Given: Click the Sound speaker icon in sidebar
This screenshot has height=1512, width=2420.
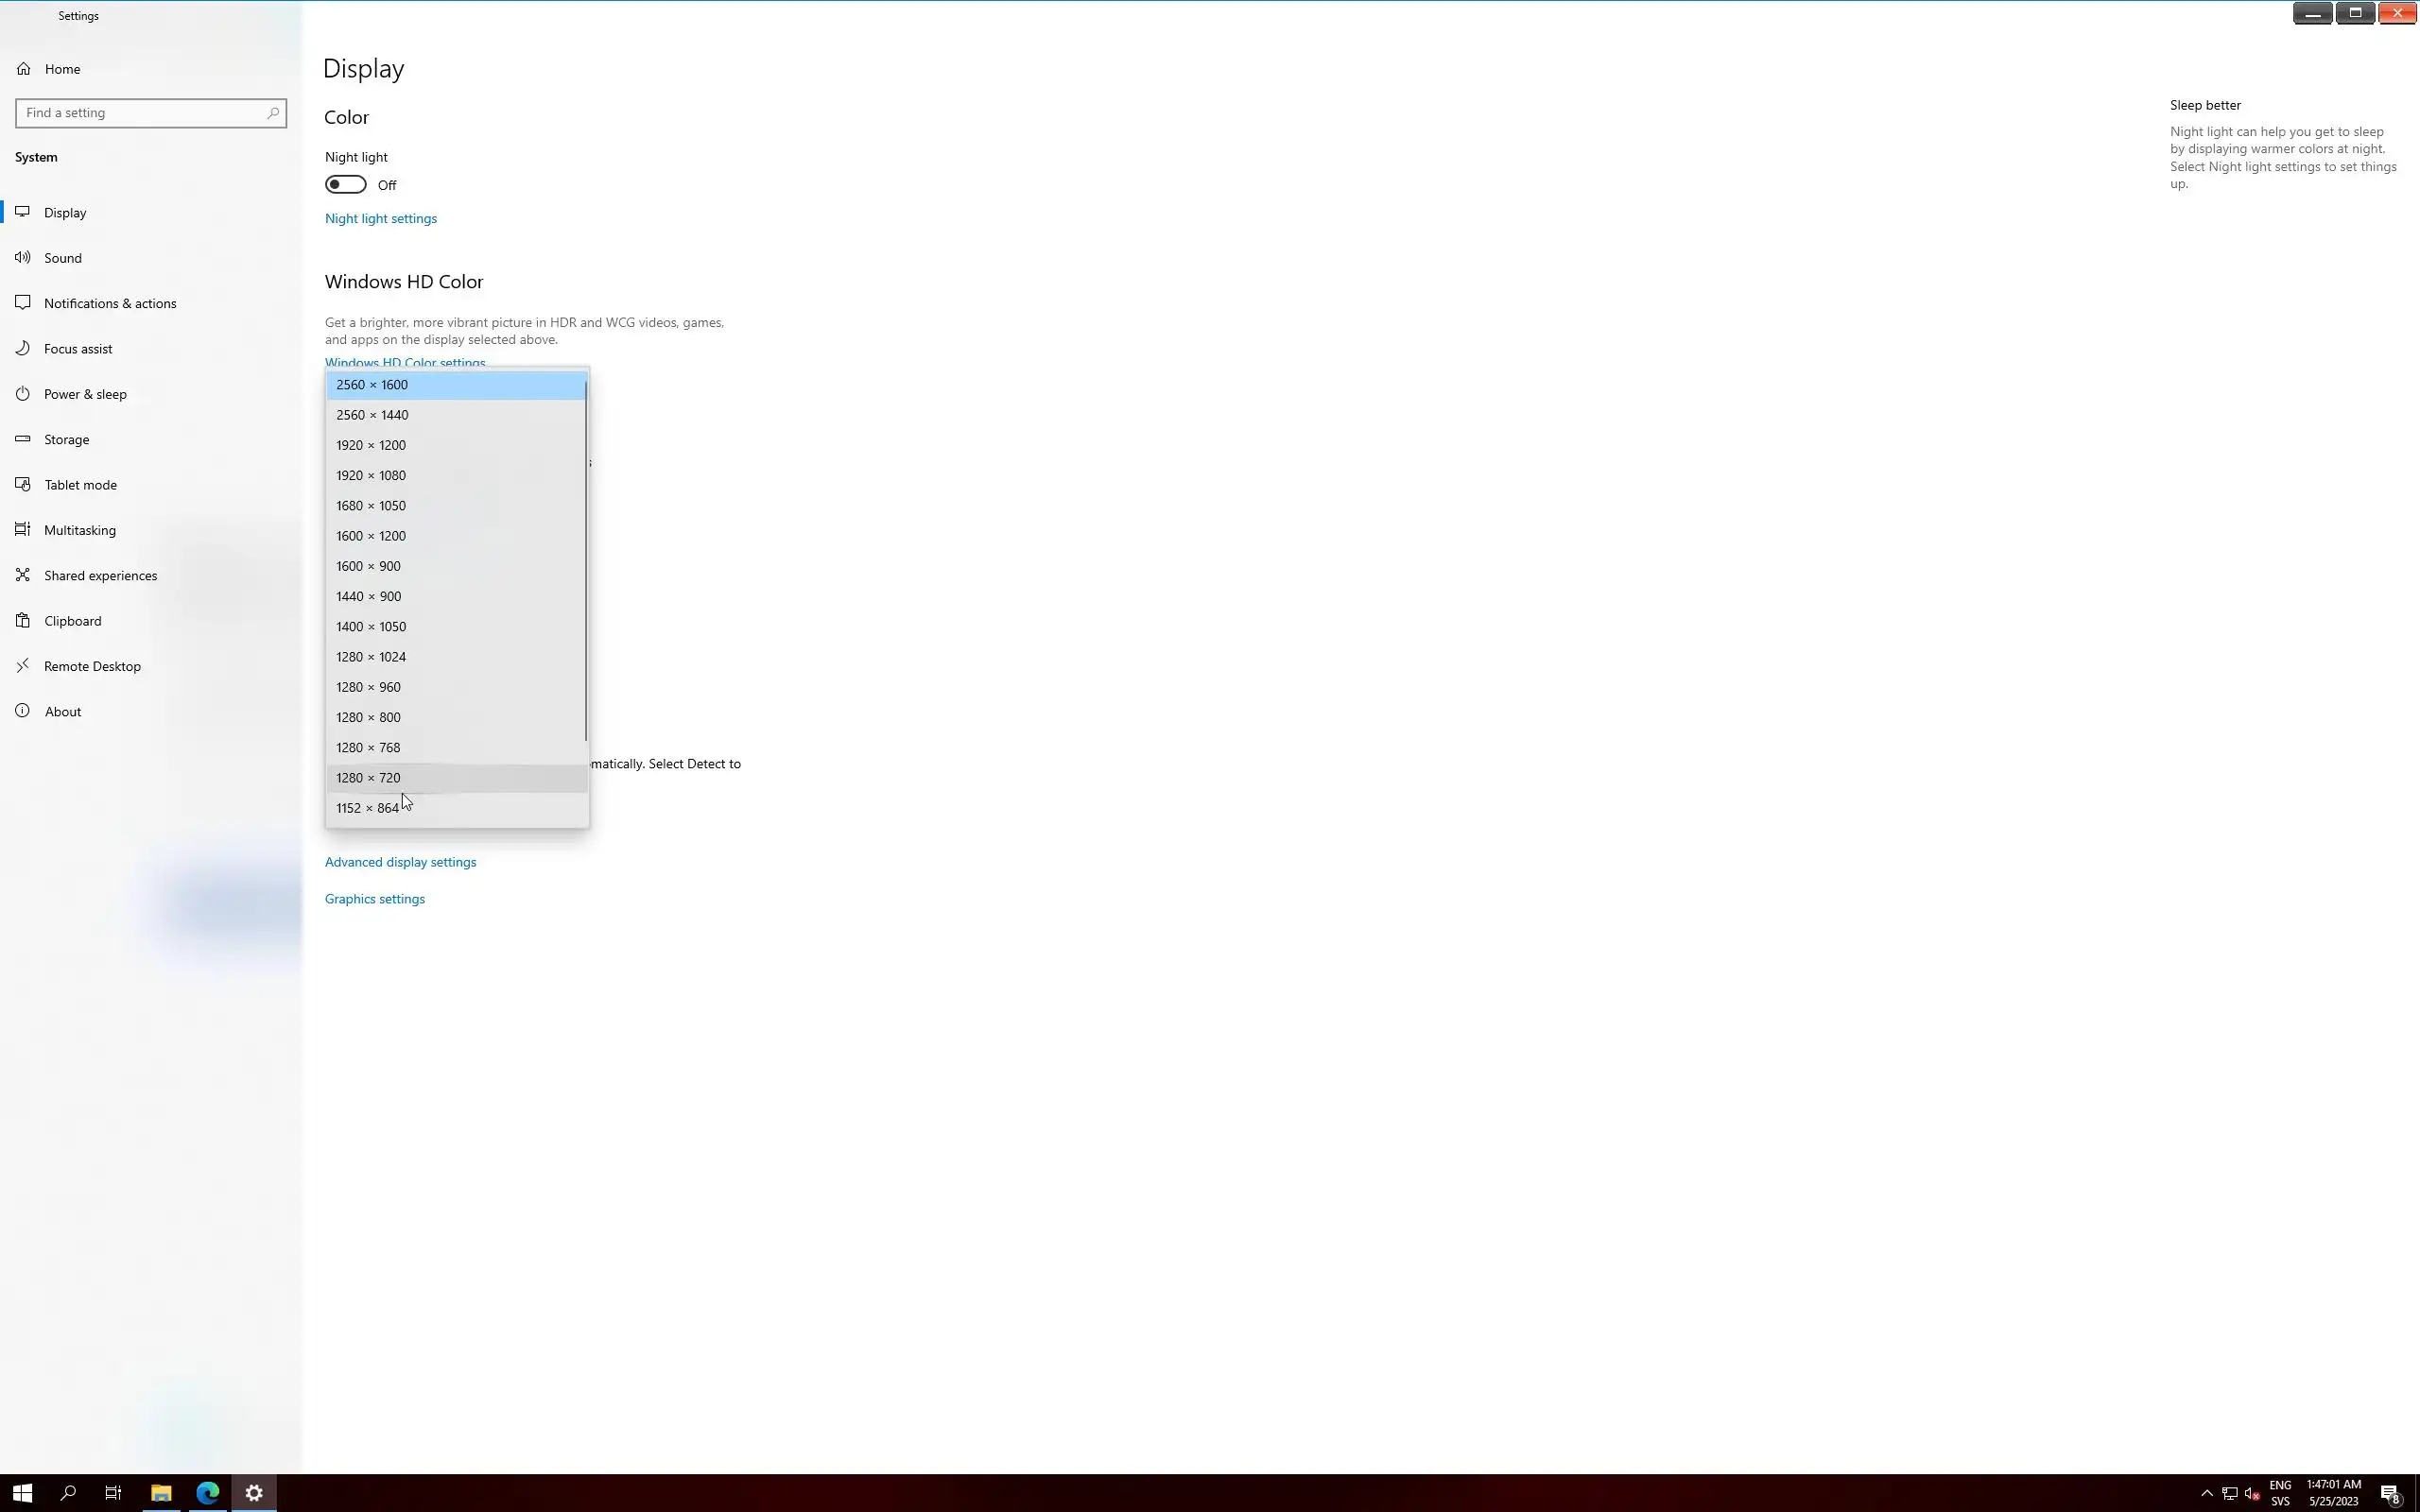Looking at the screenshot, I should [23, 258].
